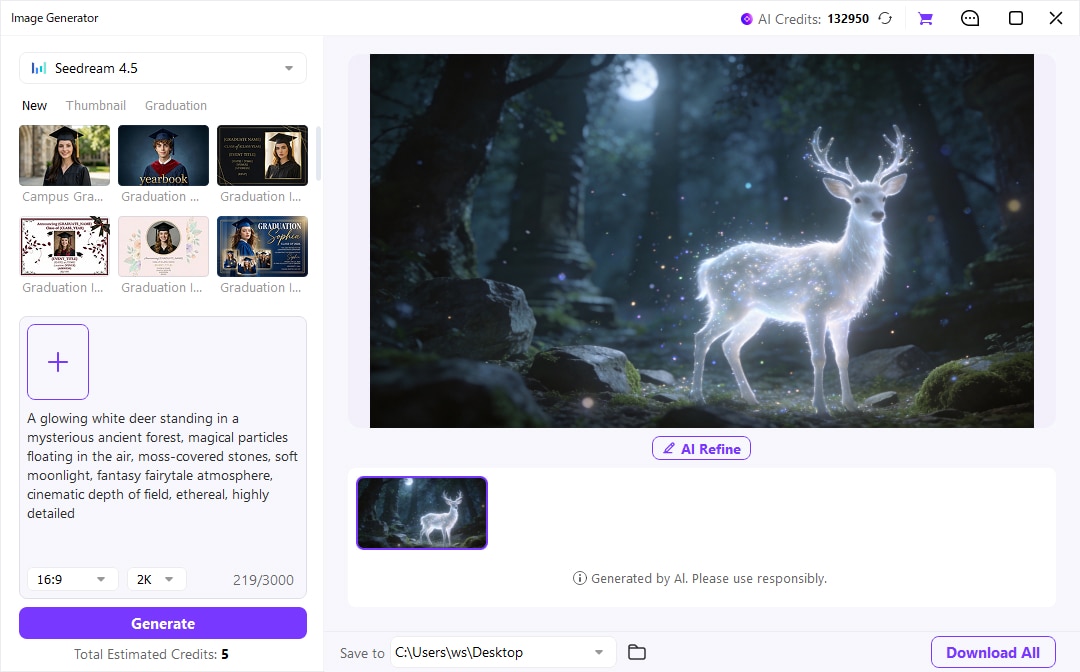Click the plus icon to add image
This screenshot has height=672, width=1080.
[58, 362]
